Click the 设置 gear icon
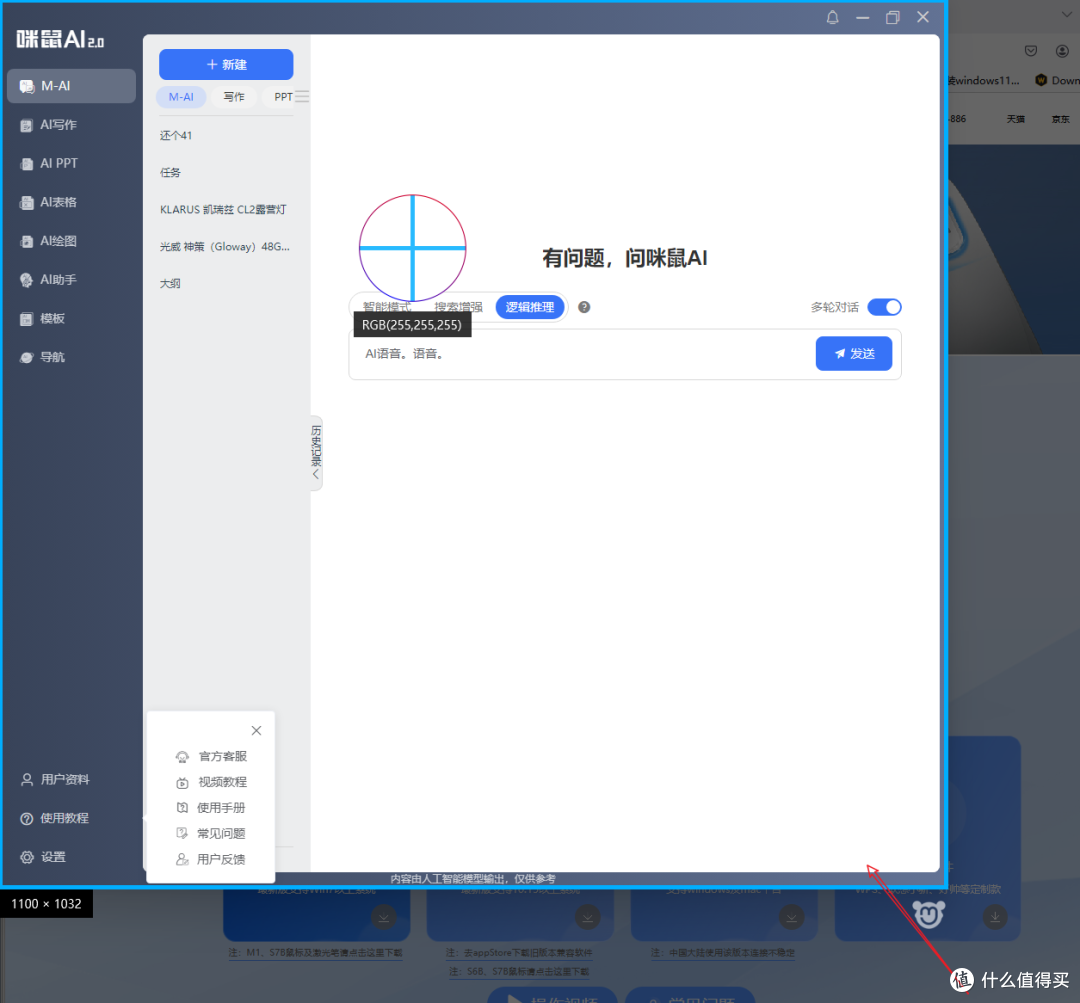Viewport: 1080px width, 1003px height. [27, 857]
